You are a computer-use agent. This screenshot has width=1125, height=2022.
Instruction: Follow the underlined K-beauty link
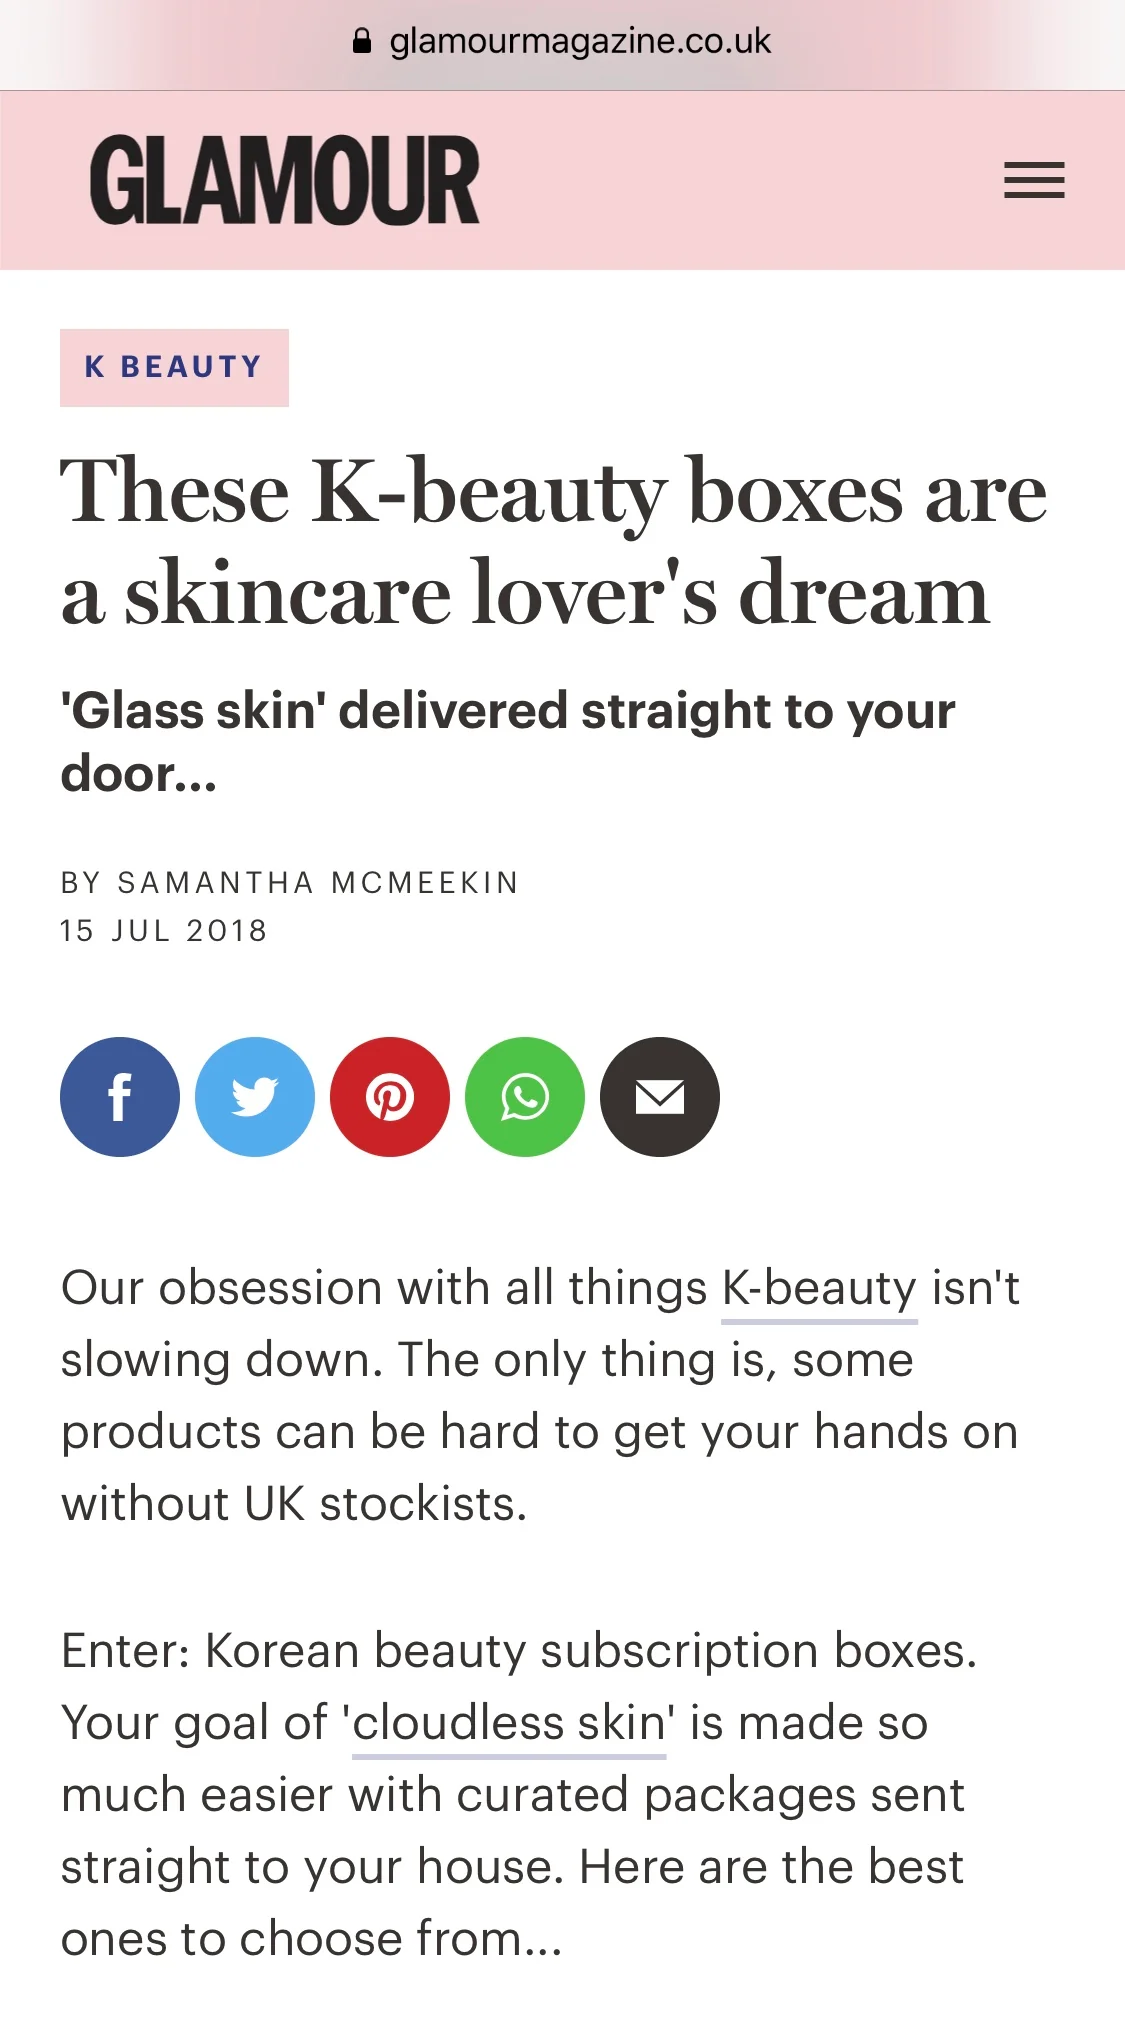[x=819, y=1289]
